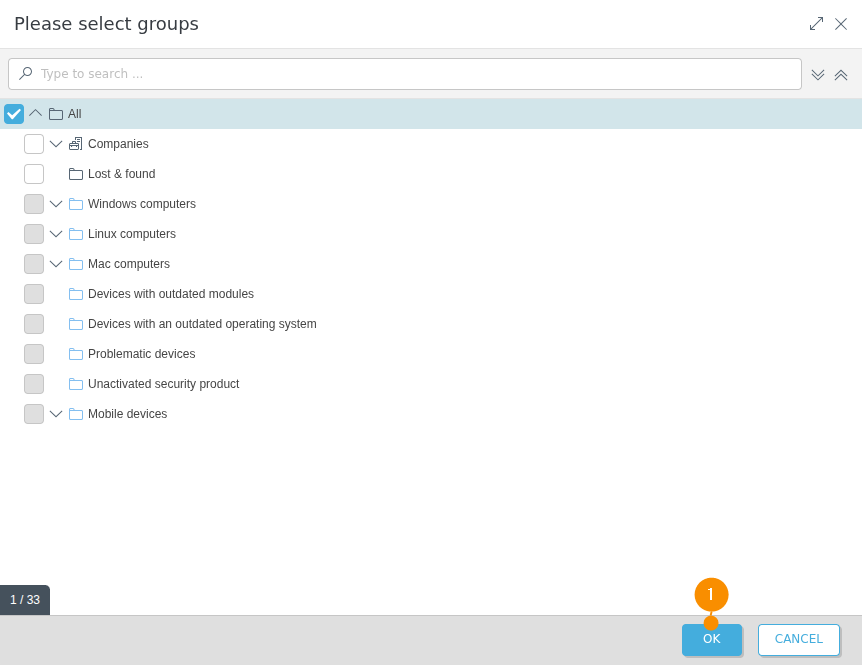Expand the Windows computers group
Screen dimensions: 862x665
[56, 204]
